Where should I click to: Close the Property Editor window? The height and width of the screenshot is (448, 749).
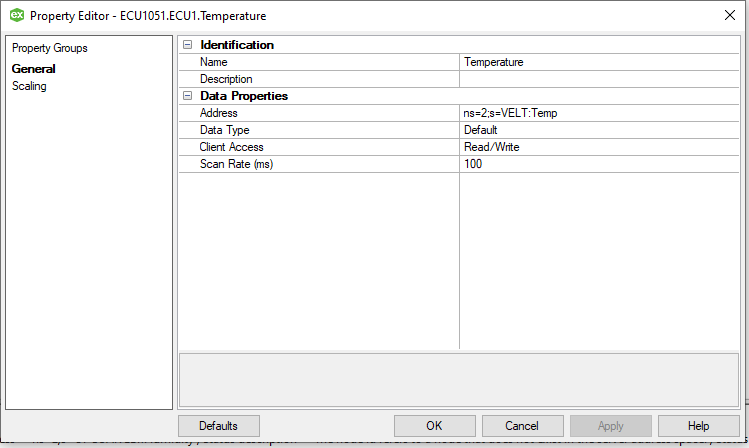pos(729,15)
